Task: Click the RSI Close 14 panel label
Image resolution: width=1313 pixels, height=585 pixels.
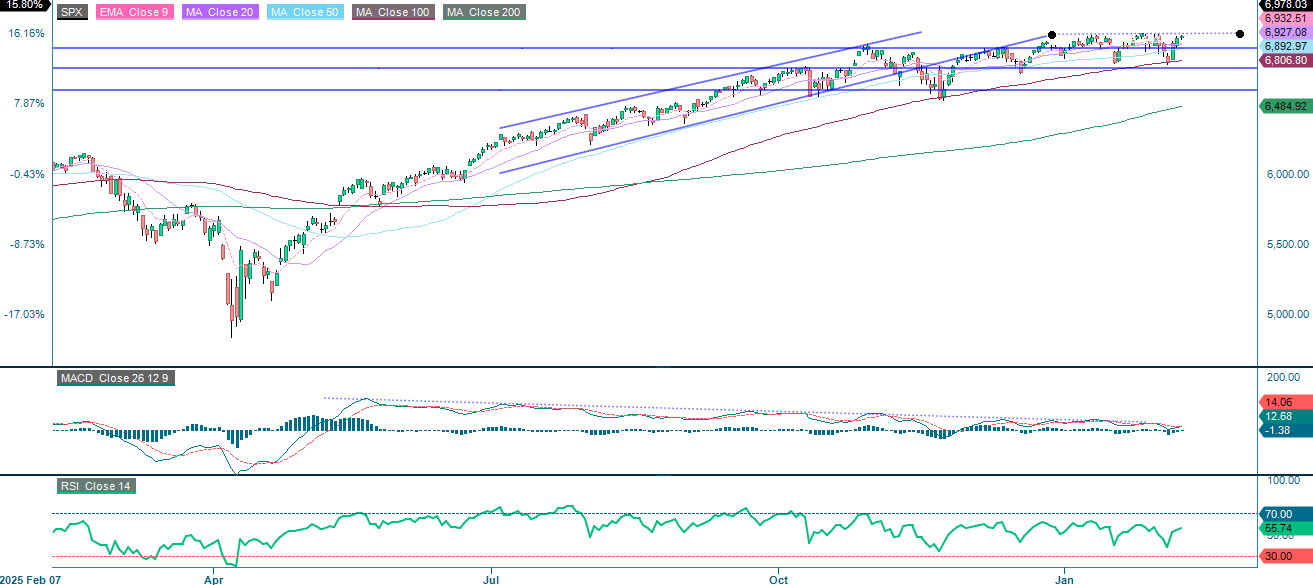Action: pos(97,488)
